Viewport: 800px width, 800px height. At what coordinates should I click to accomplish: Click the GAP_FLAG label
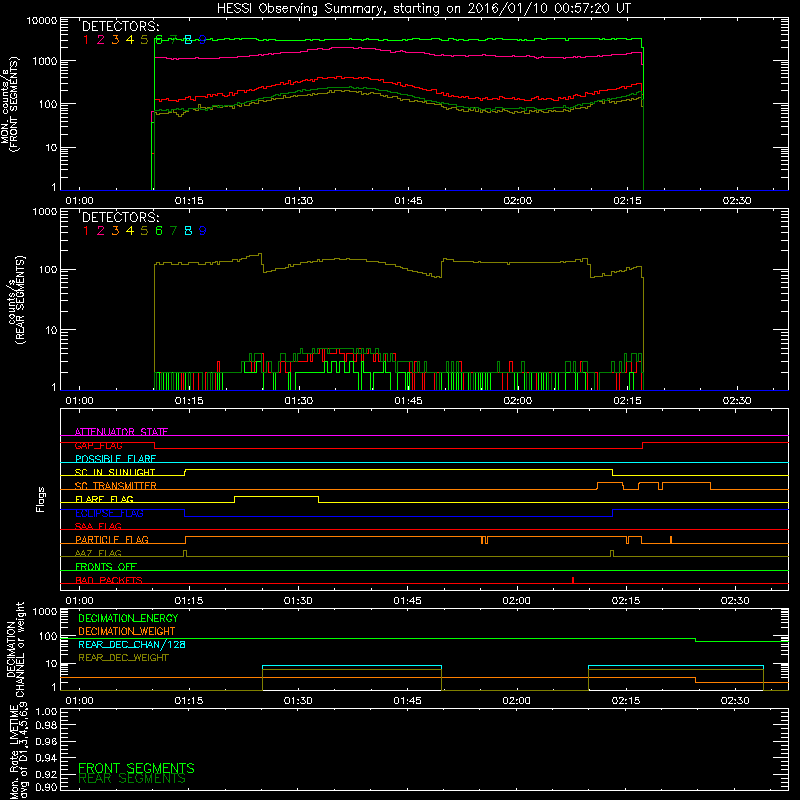click(x=98, y=445)
